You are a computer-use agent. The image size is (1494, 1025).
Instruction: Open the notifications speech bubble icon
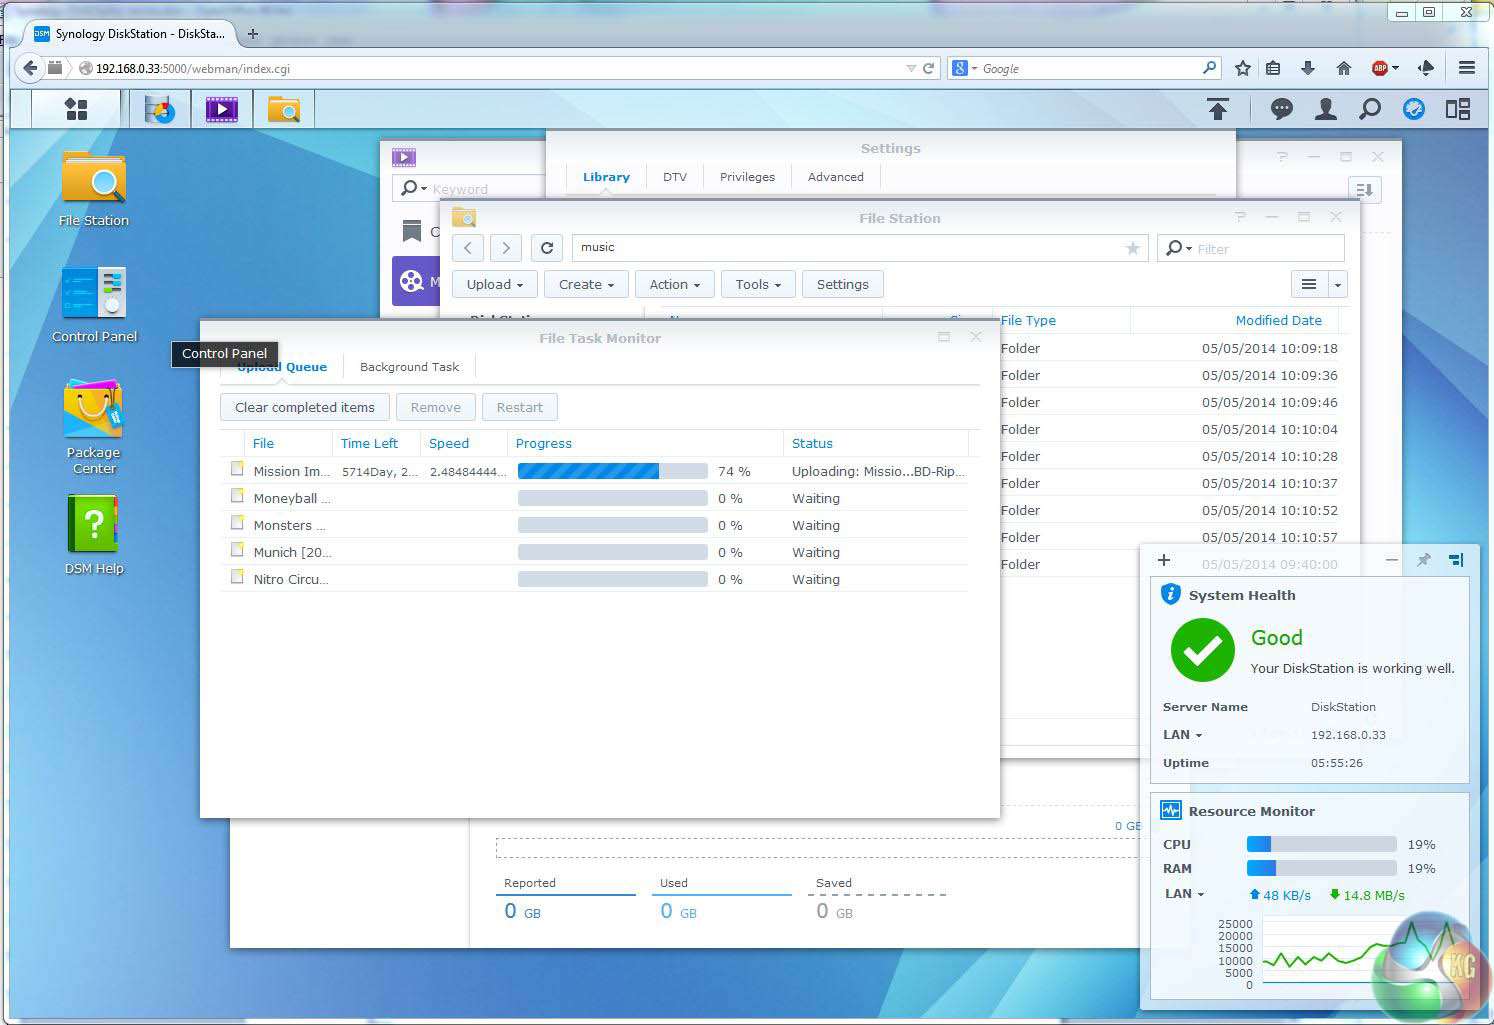(1281, 109)
